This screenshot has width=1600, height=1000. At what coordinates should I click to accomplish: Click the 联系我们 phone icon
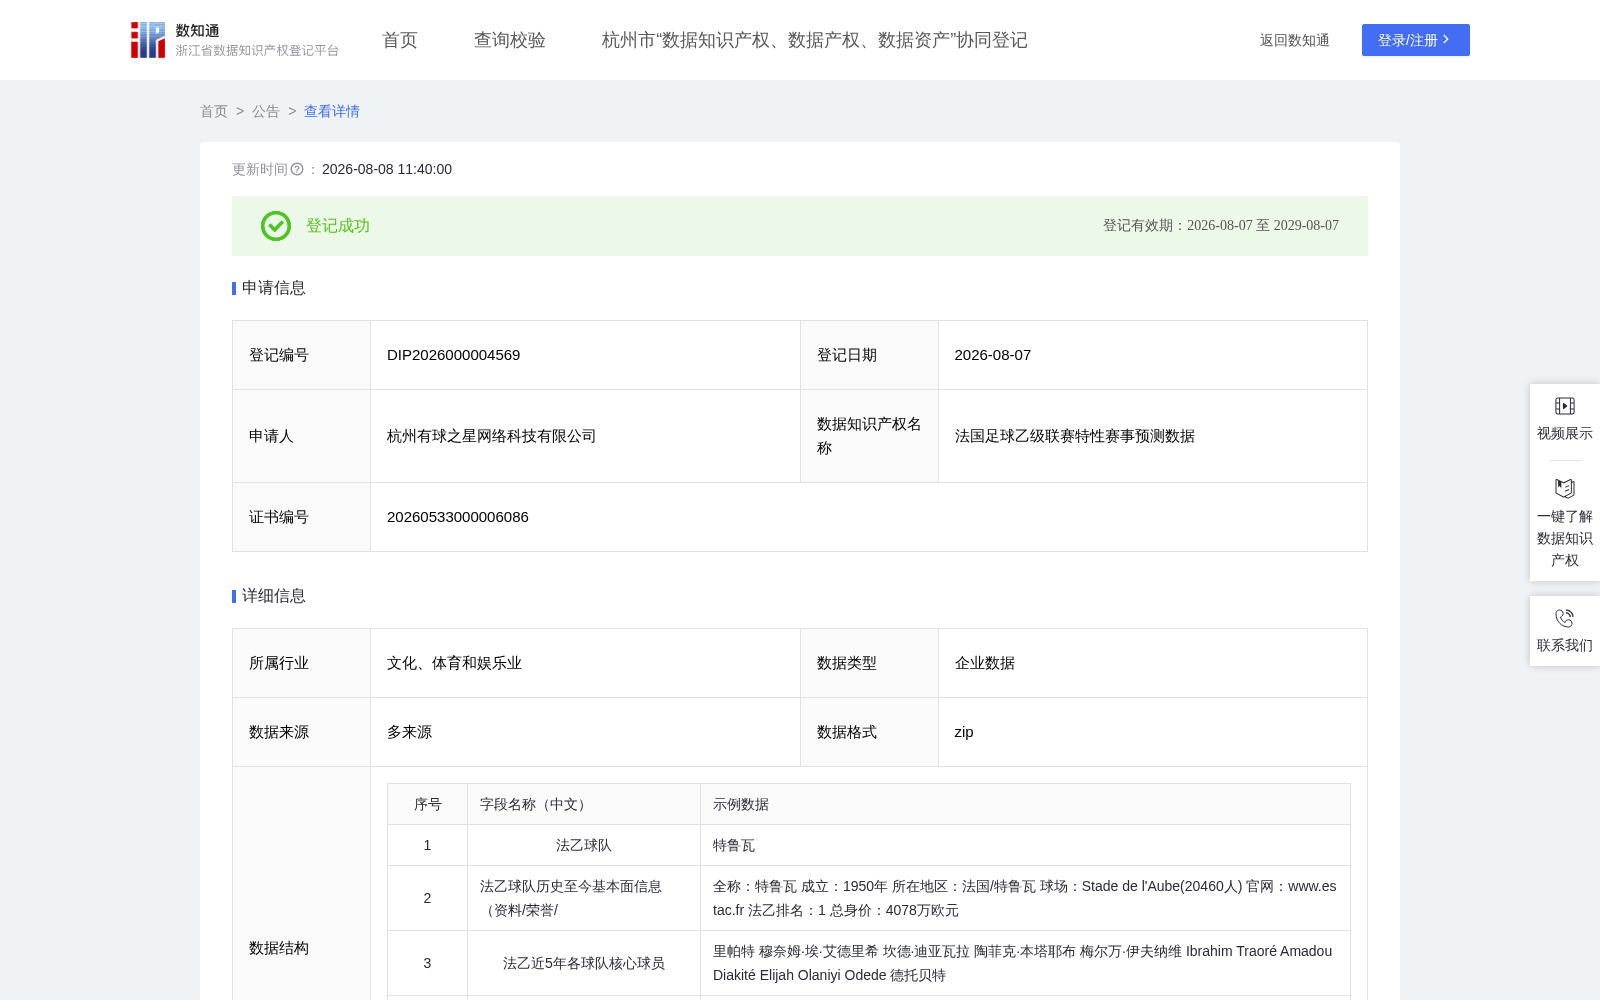coord(1565,618)
